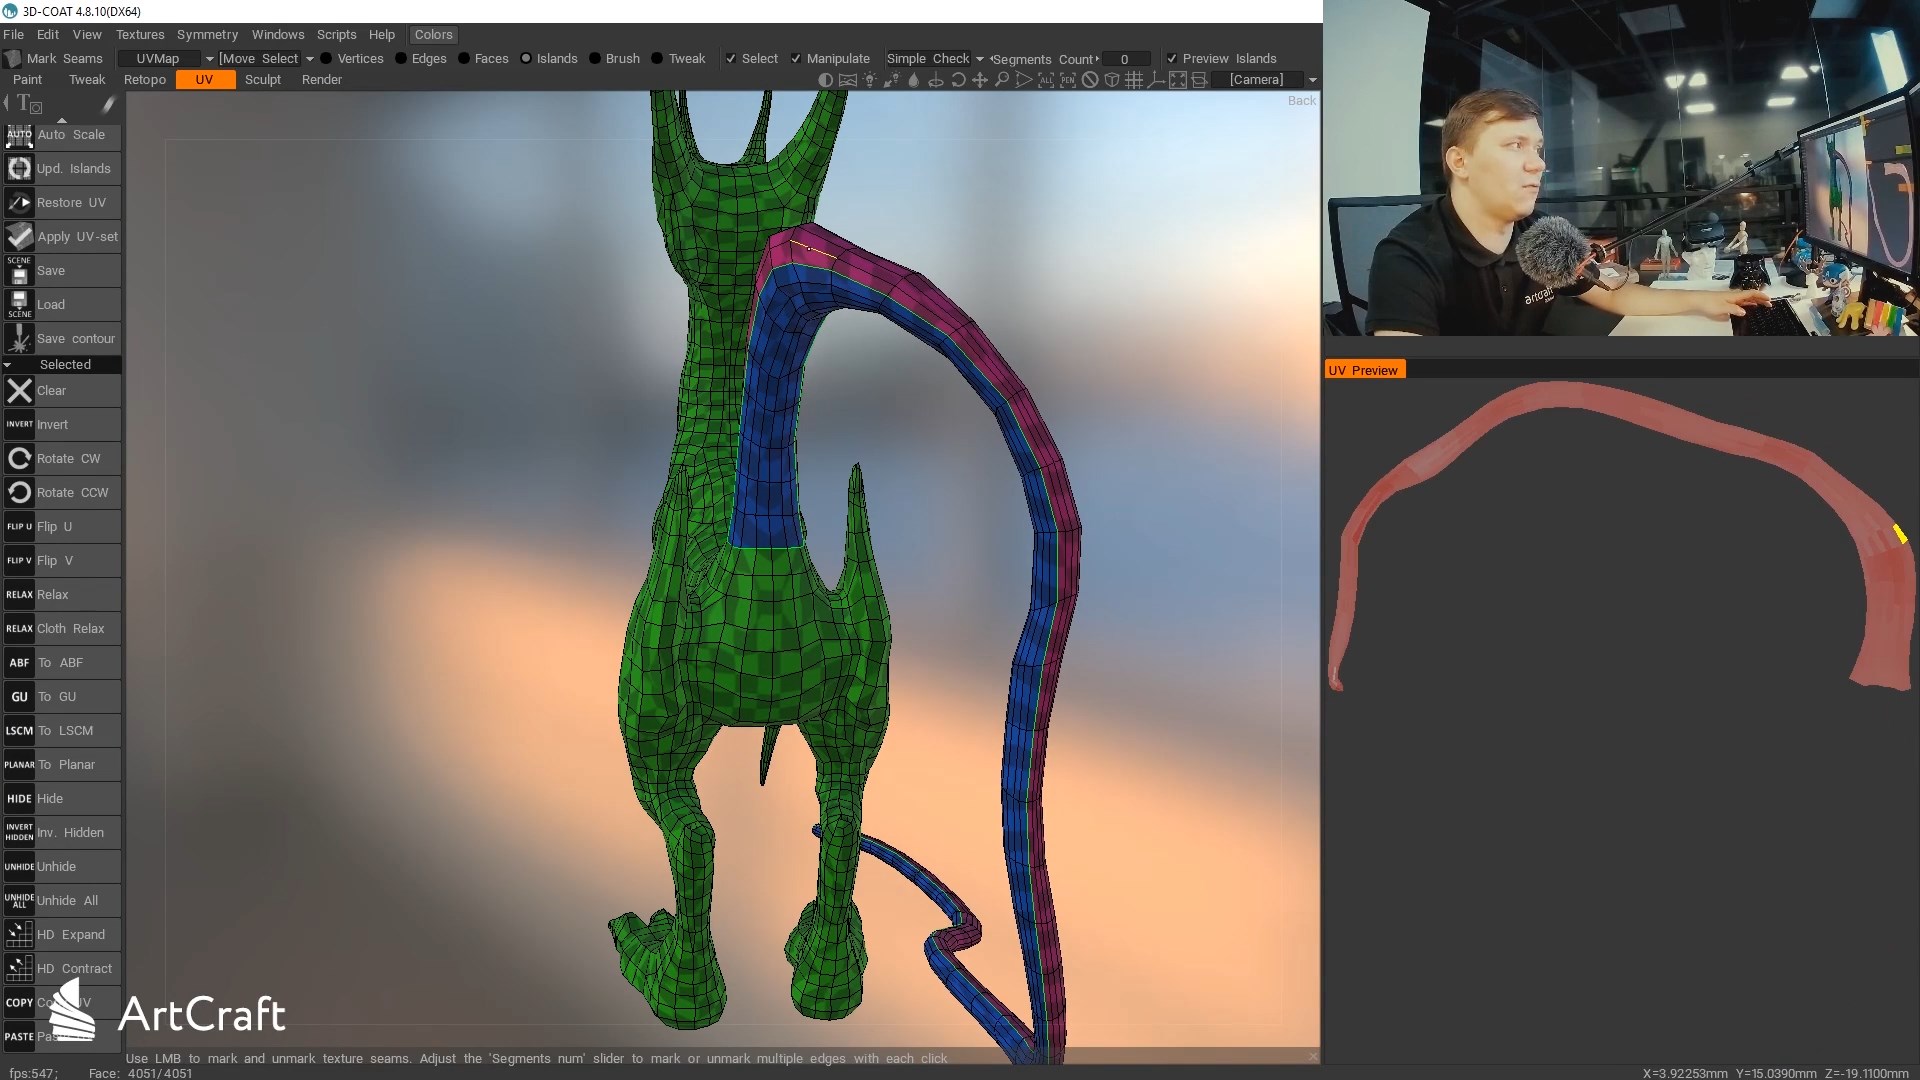The height and width of the screenshot is (1080, 1920).
Task: Click the pan camera arrows icon
Action: tap(980, 80)
